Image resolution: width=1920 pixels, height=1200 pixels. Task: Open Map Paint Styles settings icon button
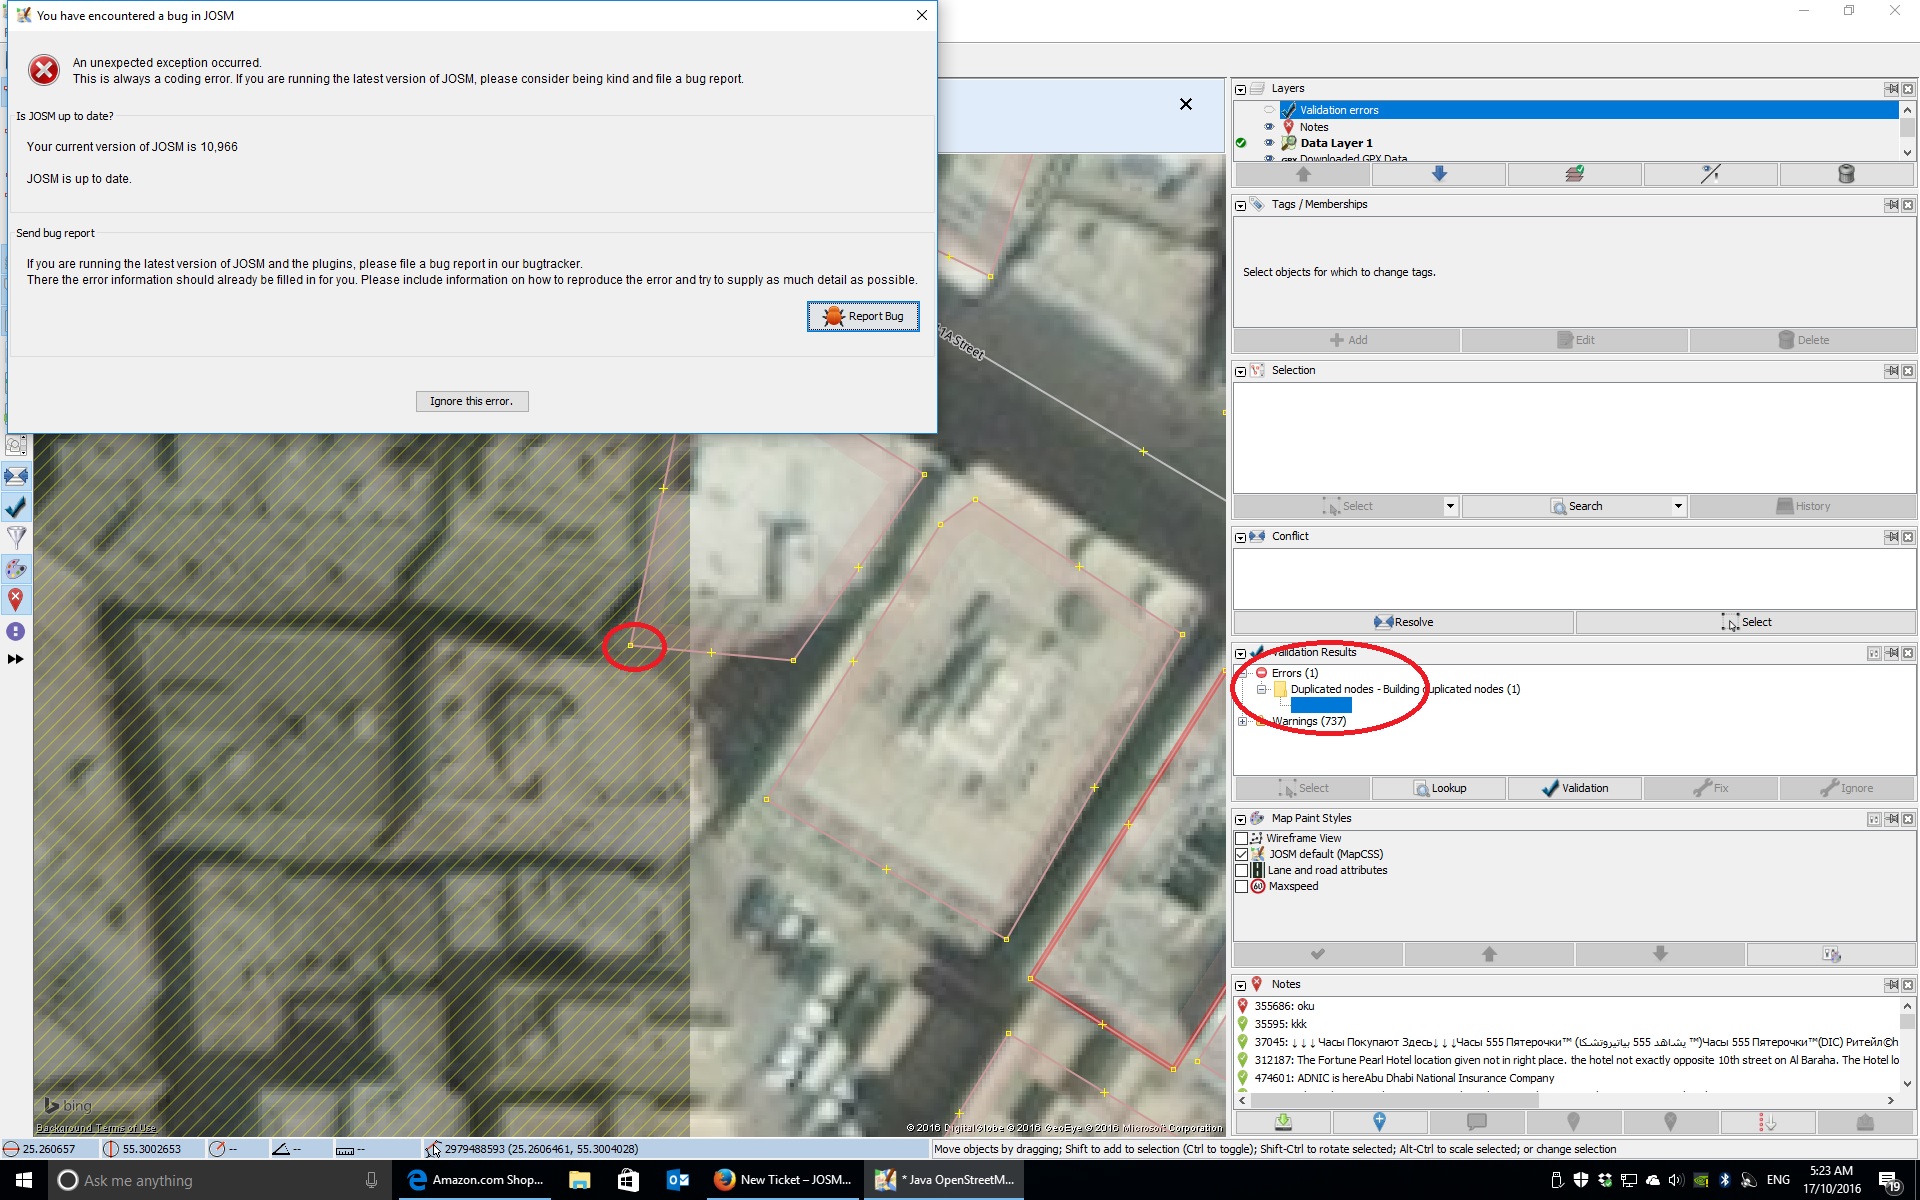1831,954
